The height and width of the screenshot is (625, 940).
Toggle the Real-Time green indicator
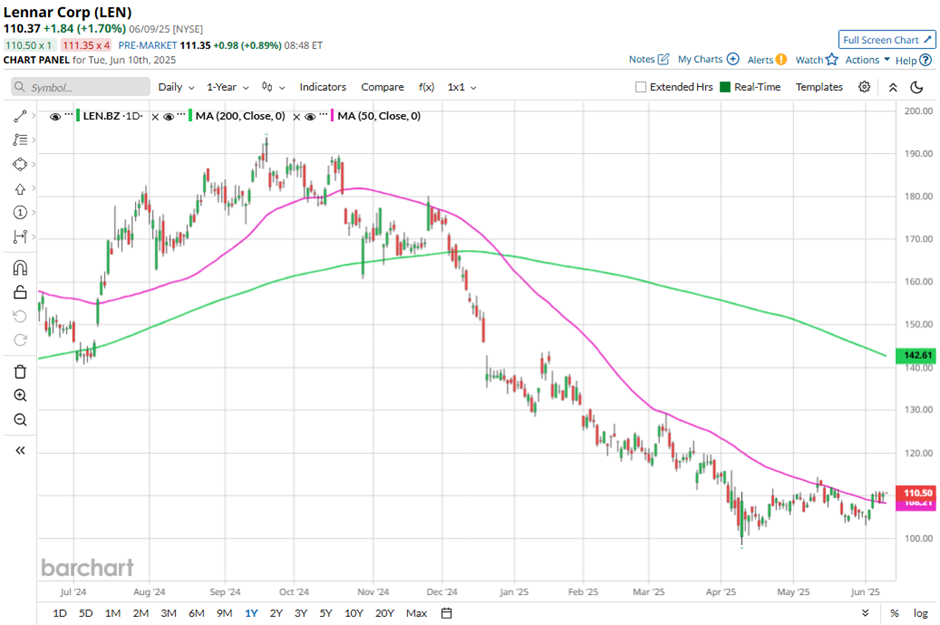725,87
